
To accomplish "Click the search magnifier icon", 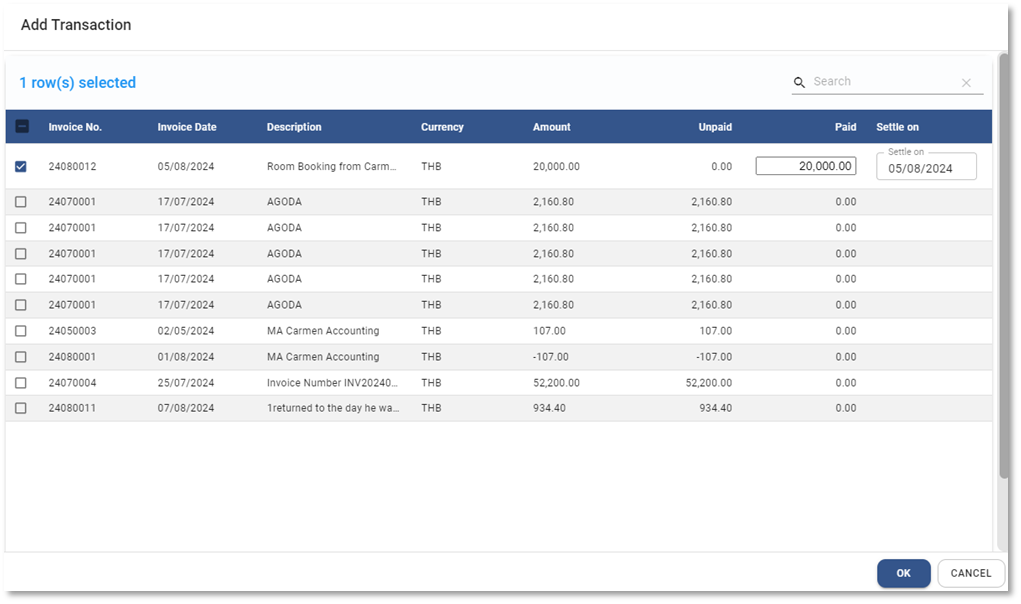I will (x=800, y=83).
